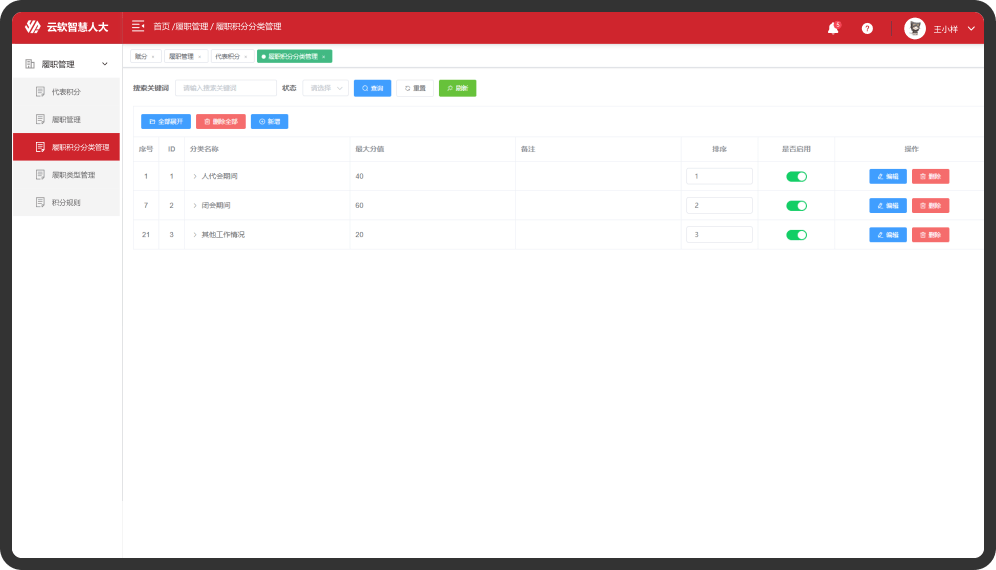
Task: Expand the 人代会期间 category row
Action: (x=195, y=177)
